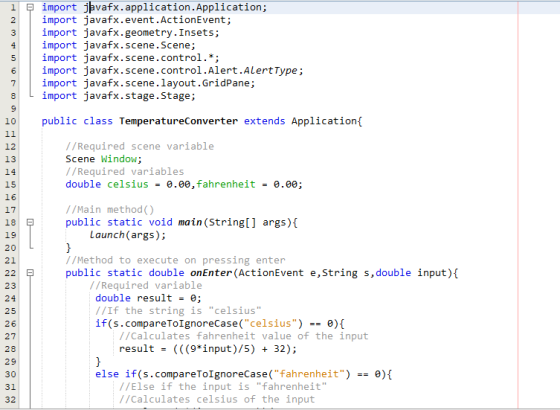Click the 'extends' keyword on line 10
Image resolution: width=560 pixels, height=410 pixels.
[264, 121]
